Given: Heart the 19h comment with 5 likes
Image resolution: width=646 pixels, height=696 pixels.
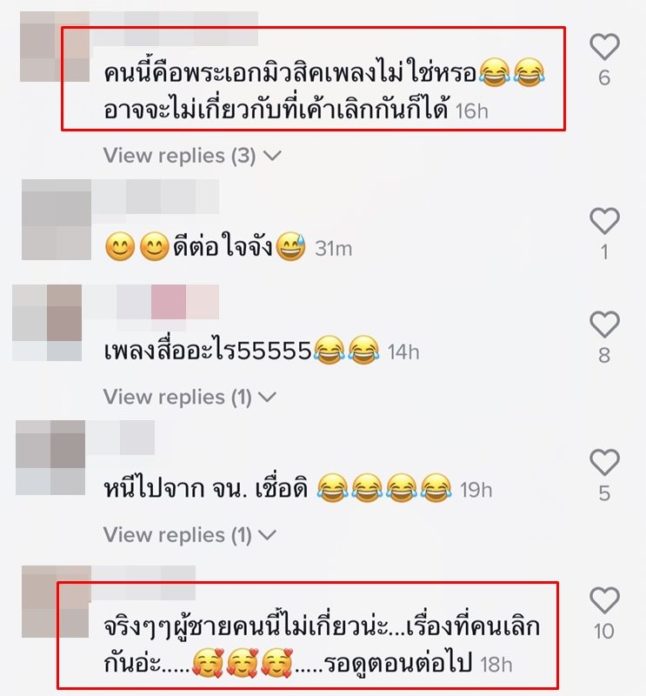Looking at the screenshot, I should (604, 462).
